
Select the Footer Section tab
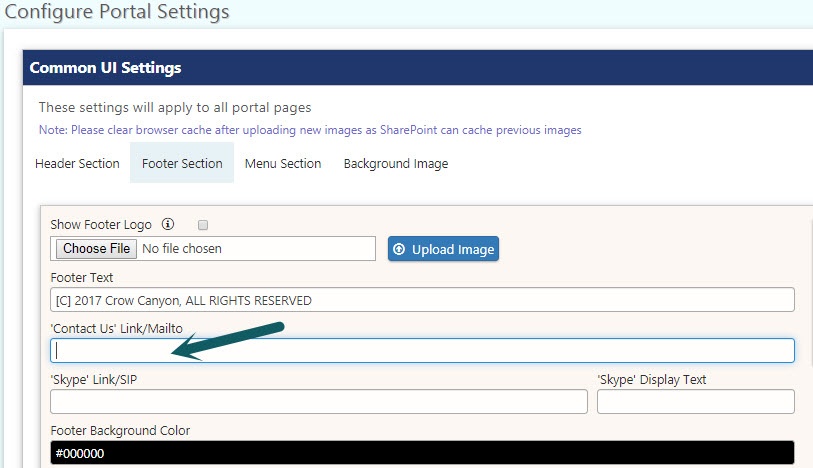pyautogui.click(x=182, y=163)
